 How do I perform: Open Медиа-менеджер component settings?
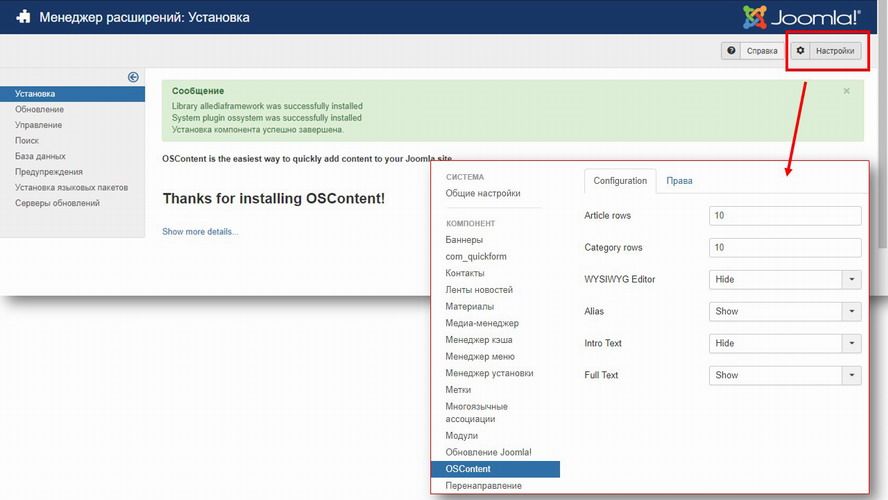(482, 323)
